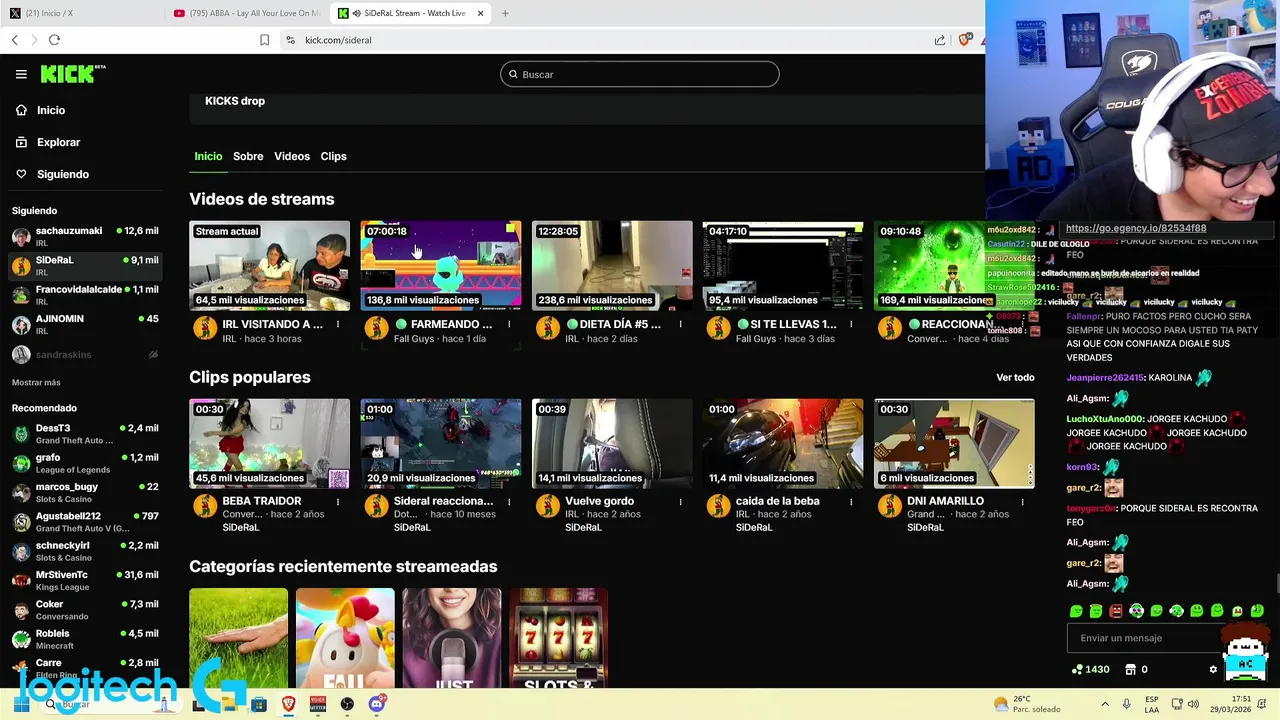The image size is (1280, 720).
Task: Open MrStivenTc recommended channel
Action: point(85,580)
